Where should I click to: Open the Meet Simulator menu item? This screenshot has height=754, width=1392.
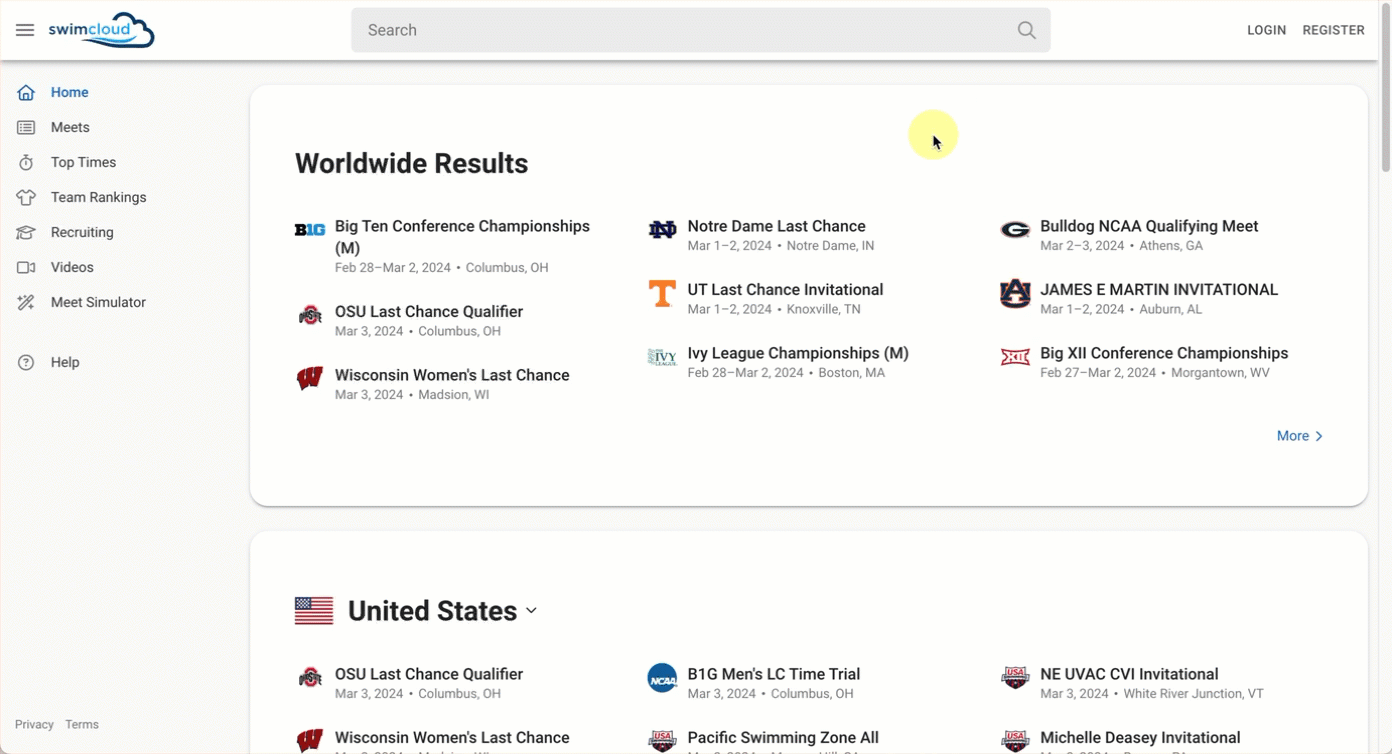[x=98, y=302]
